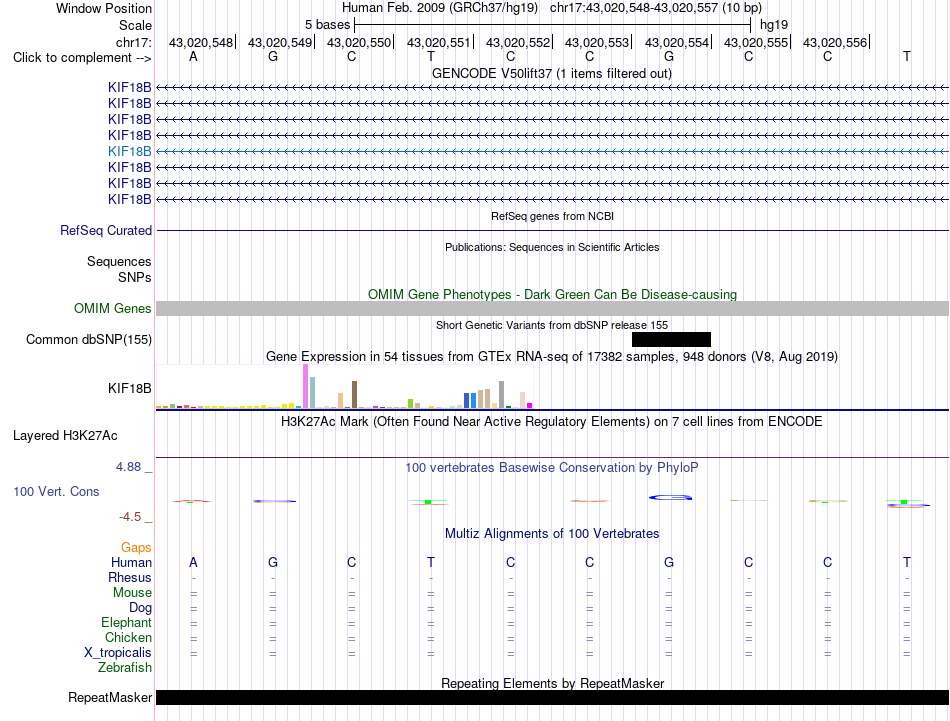
Task: Open 'Short Genetic Variants from dbSNP release 155' title
Action: pos(552,325)
